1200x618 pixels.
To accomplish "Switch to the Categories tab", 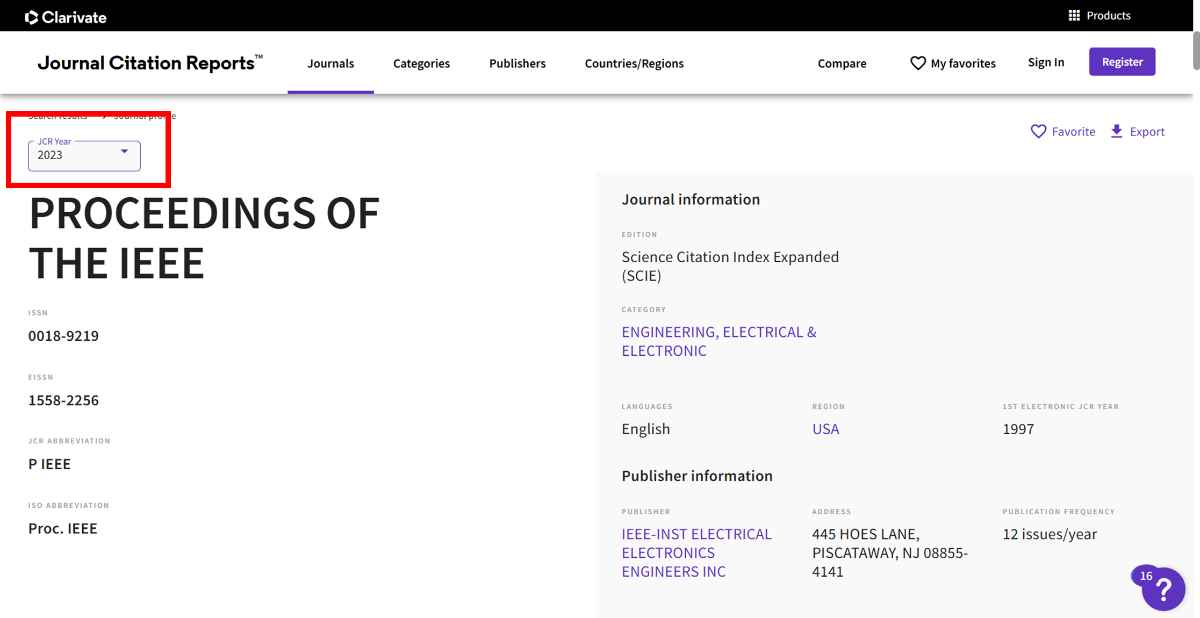I will pos(421,63).
